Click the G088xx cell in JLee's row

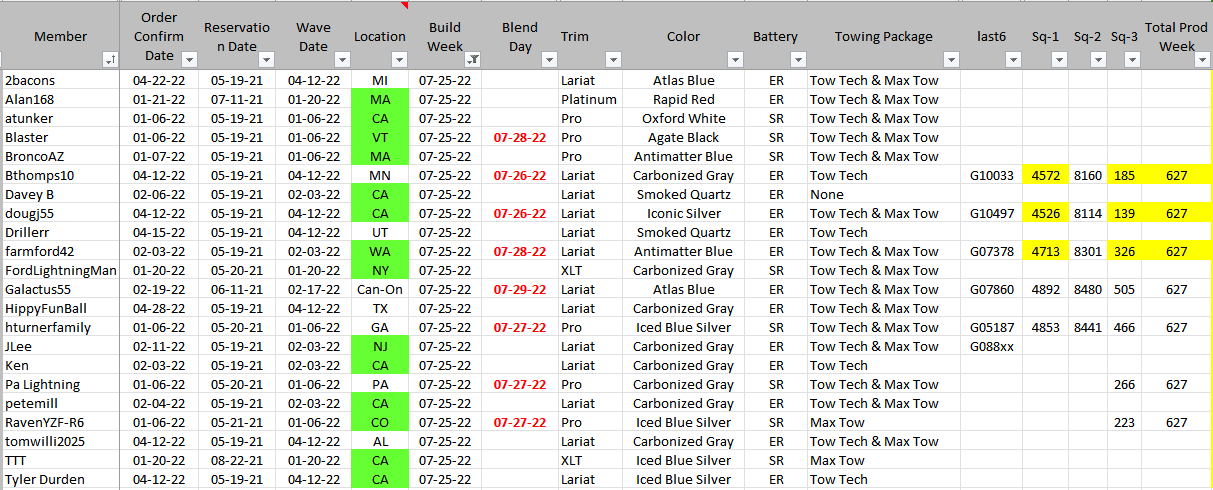tap(991, 347)
